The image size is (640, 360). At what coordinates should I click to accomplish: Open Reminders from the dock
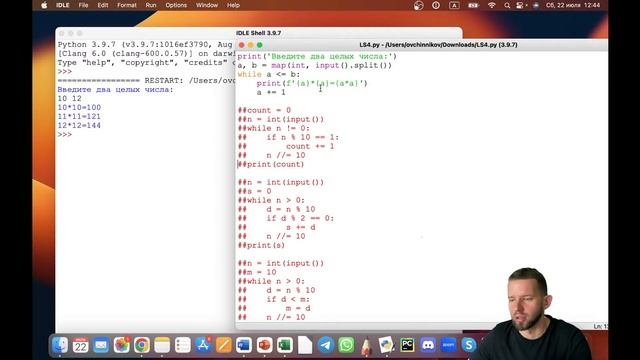click(182, 345)
